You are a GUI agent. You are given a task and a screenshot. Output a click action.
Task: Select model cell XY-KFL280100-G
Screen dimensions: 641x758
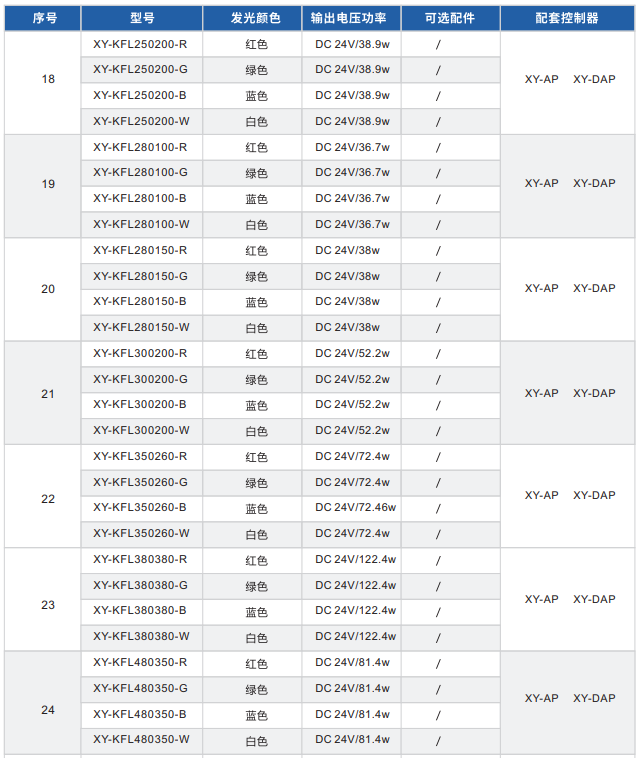(141, 173)
